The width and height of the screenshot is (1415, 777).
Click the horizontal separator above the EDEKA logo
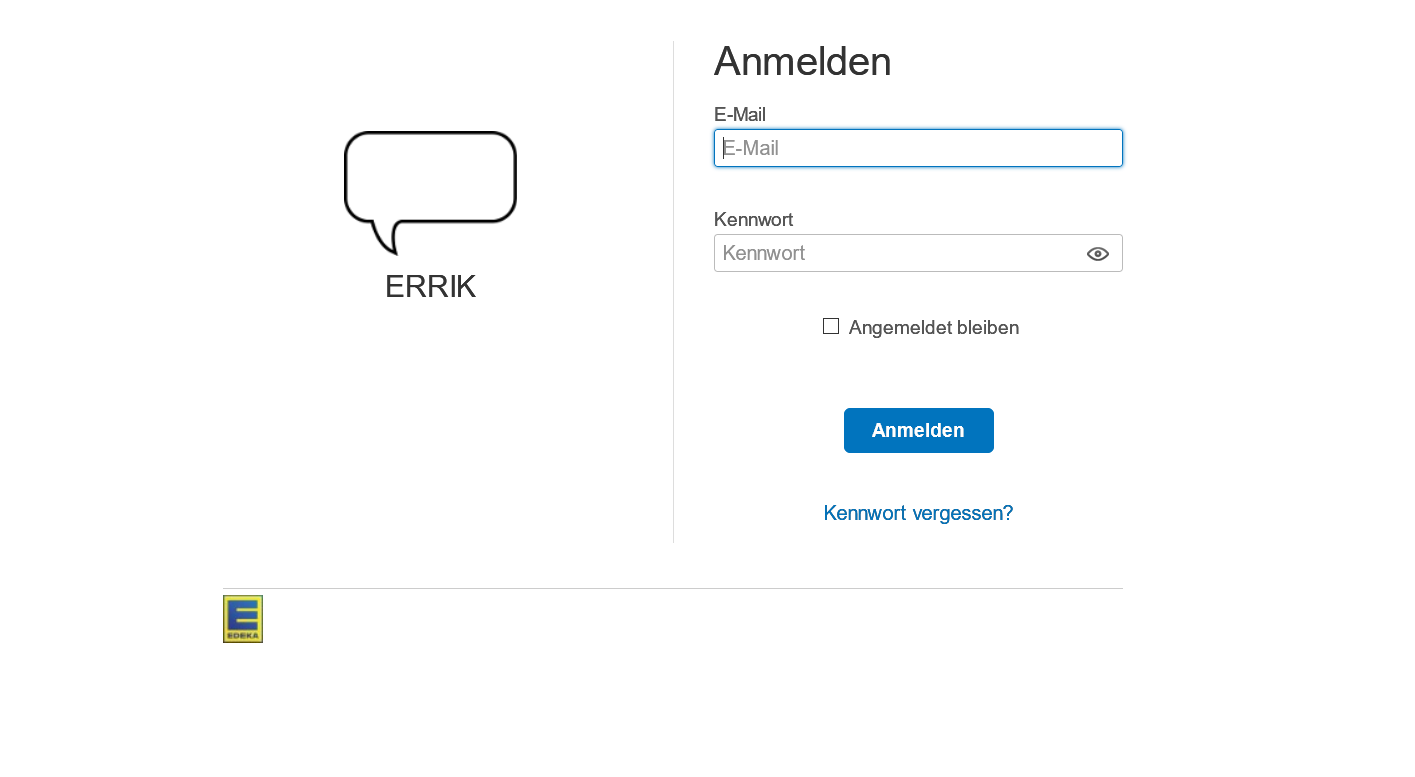coord(672,588)
